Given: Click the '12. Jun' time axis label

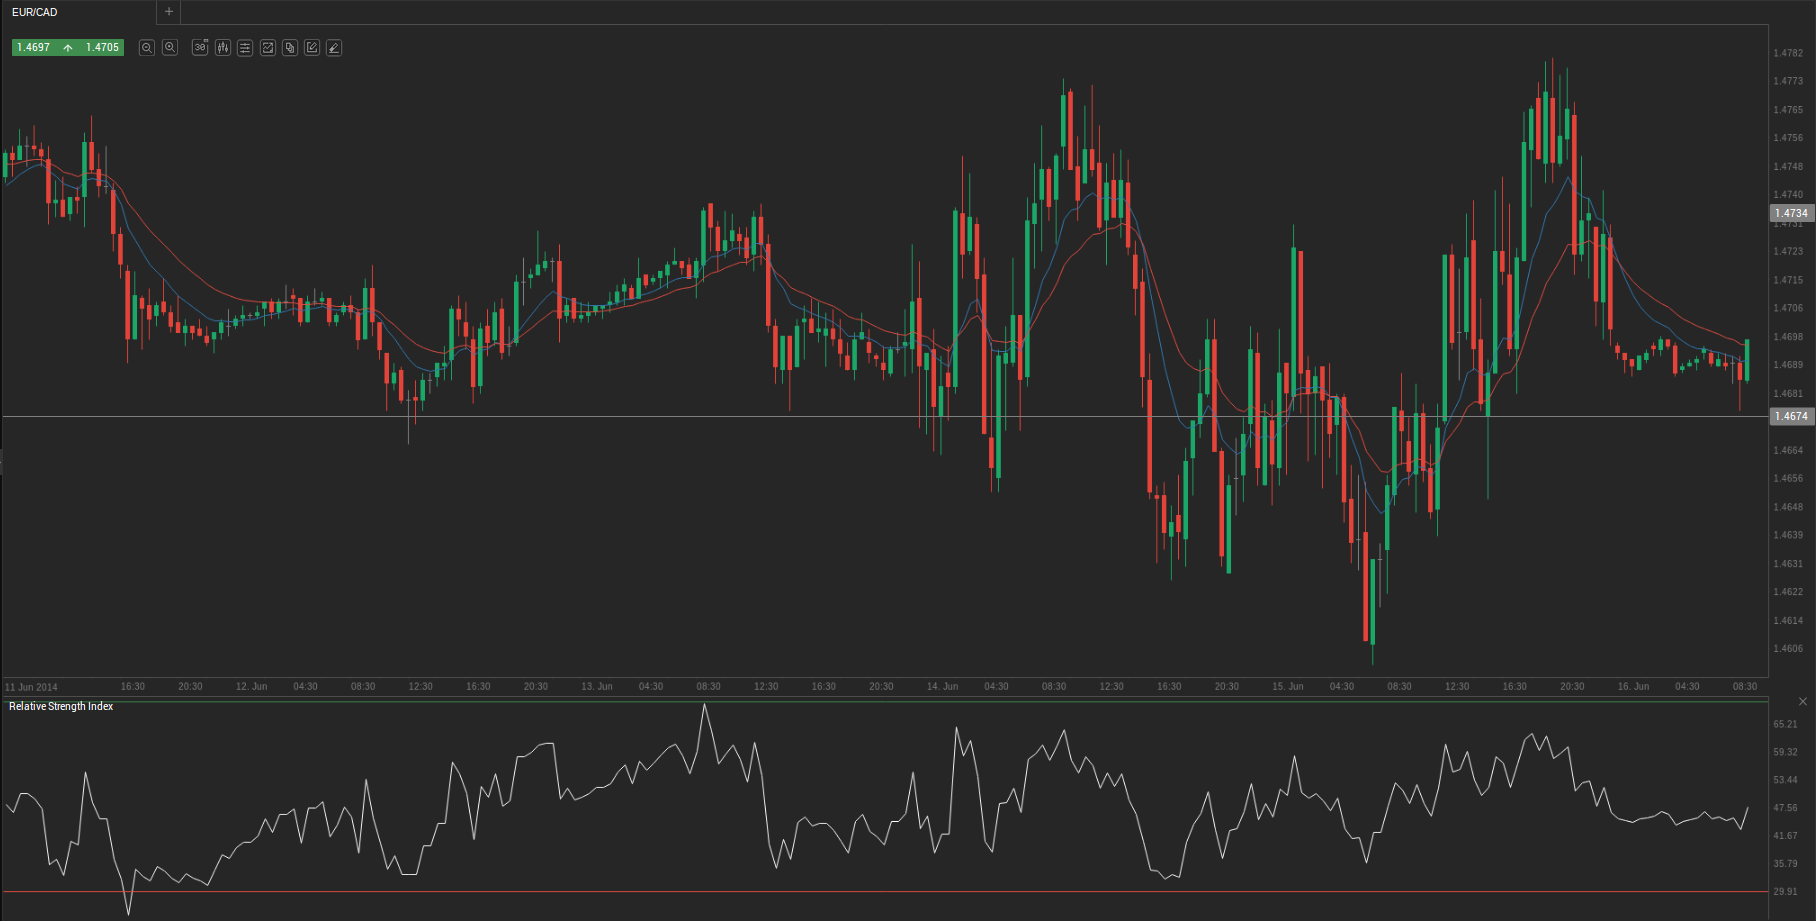Looking at the screenshot, I should [252, 687].
